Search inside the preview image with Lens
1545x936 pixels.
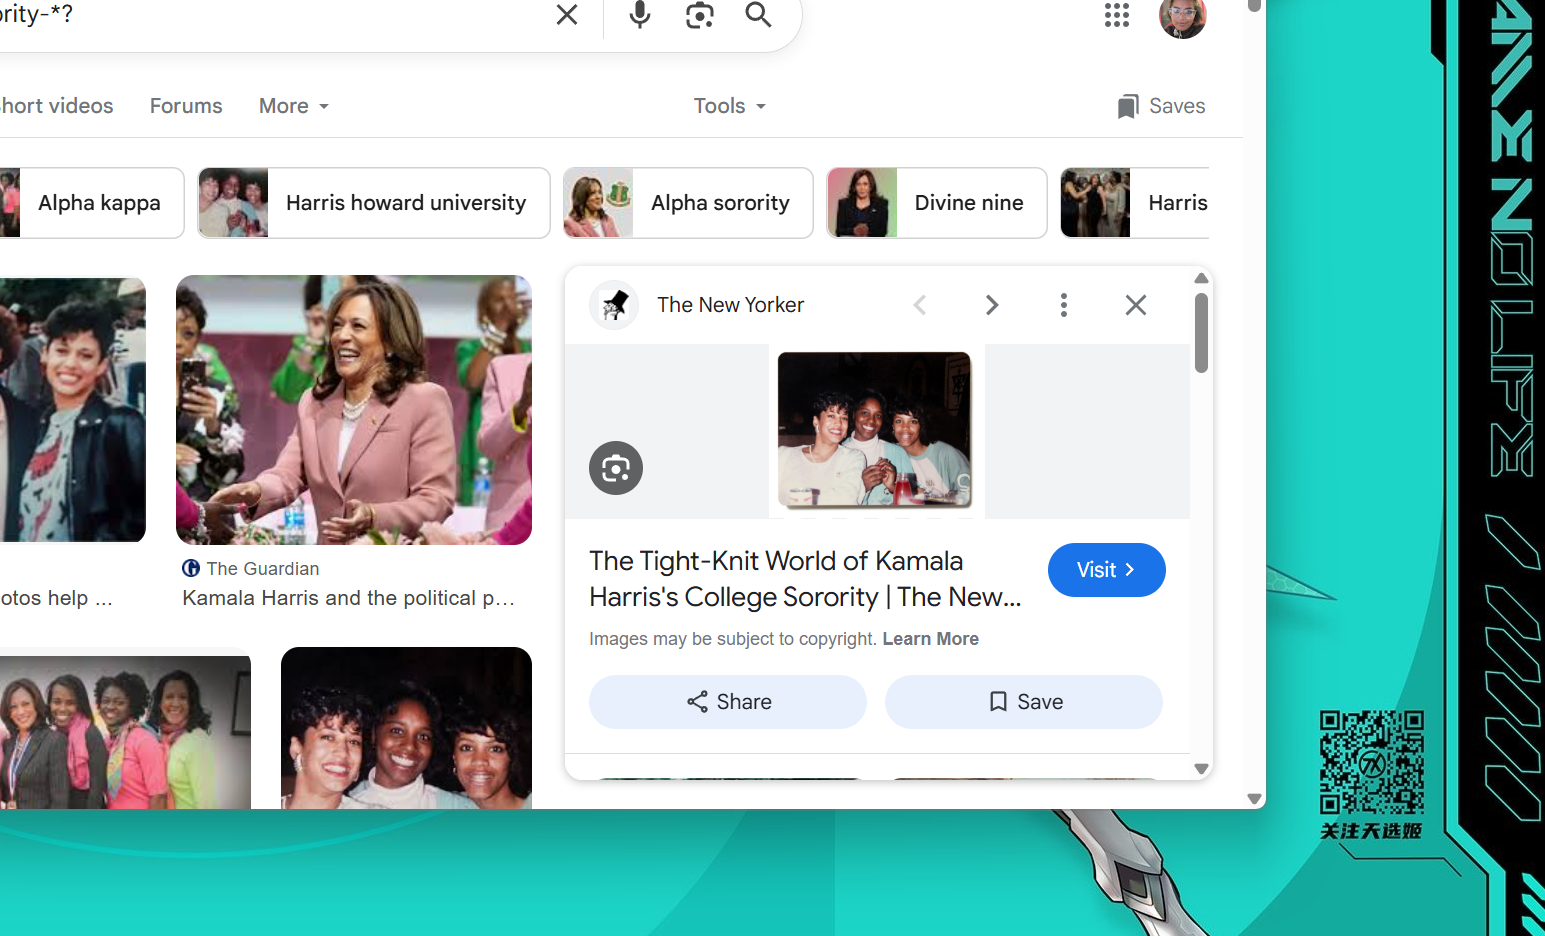[x=616, y=468]
